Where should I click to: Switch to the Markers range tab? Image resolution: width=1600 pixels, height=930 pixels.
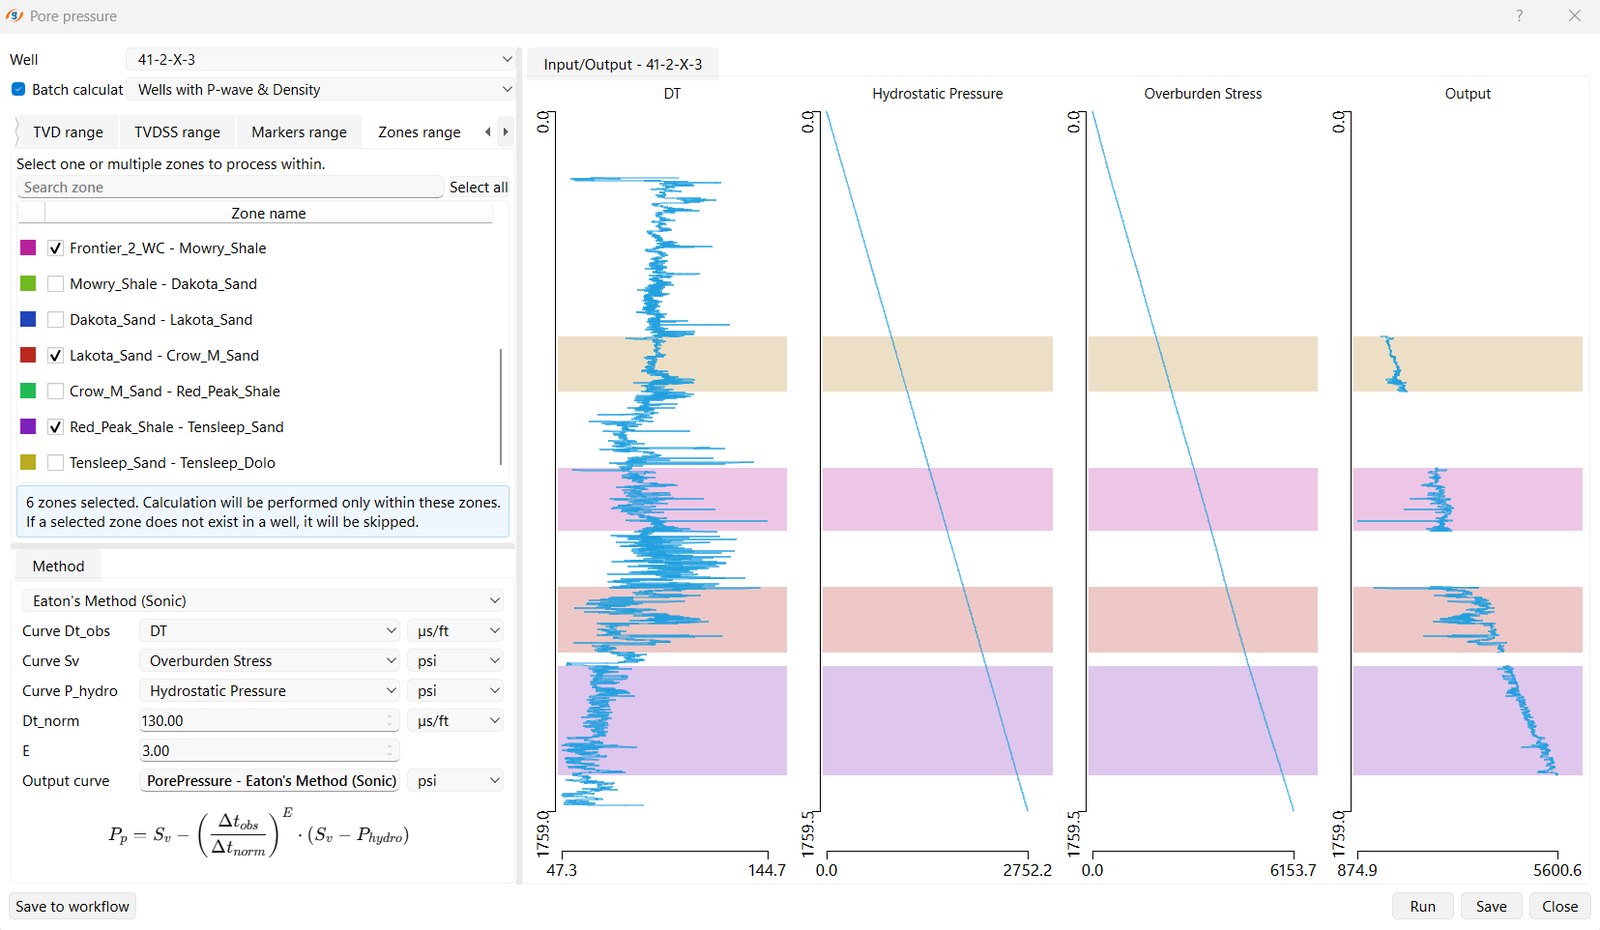point(299,132)
